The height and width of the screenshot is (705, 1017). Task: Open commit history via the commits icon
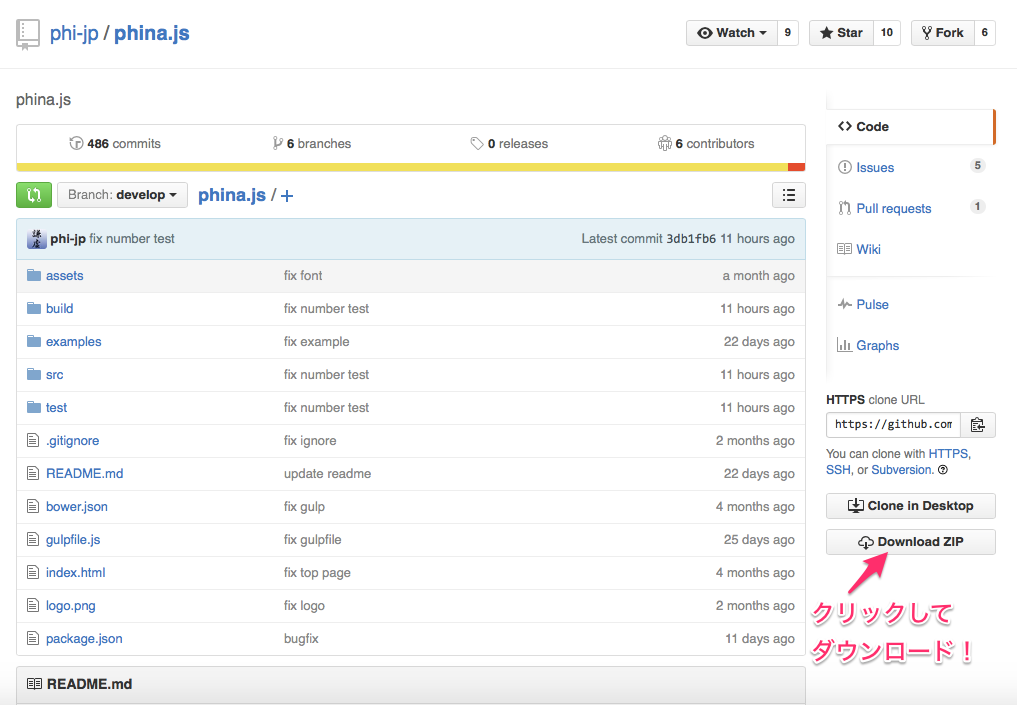coord(78,143)
